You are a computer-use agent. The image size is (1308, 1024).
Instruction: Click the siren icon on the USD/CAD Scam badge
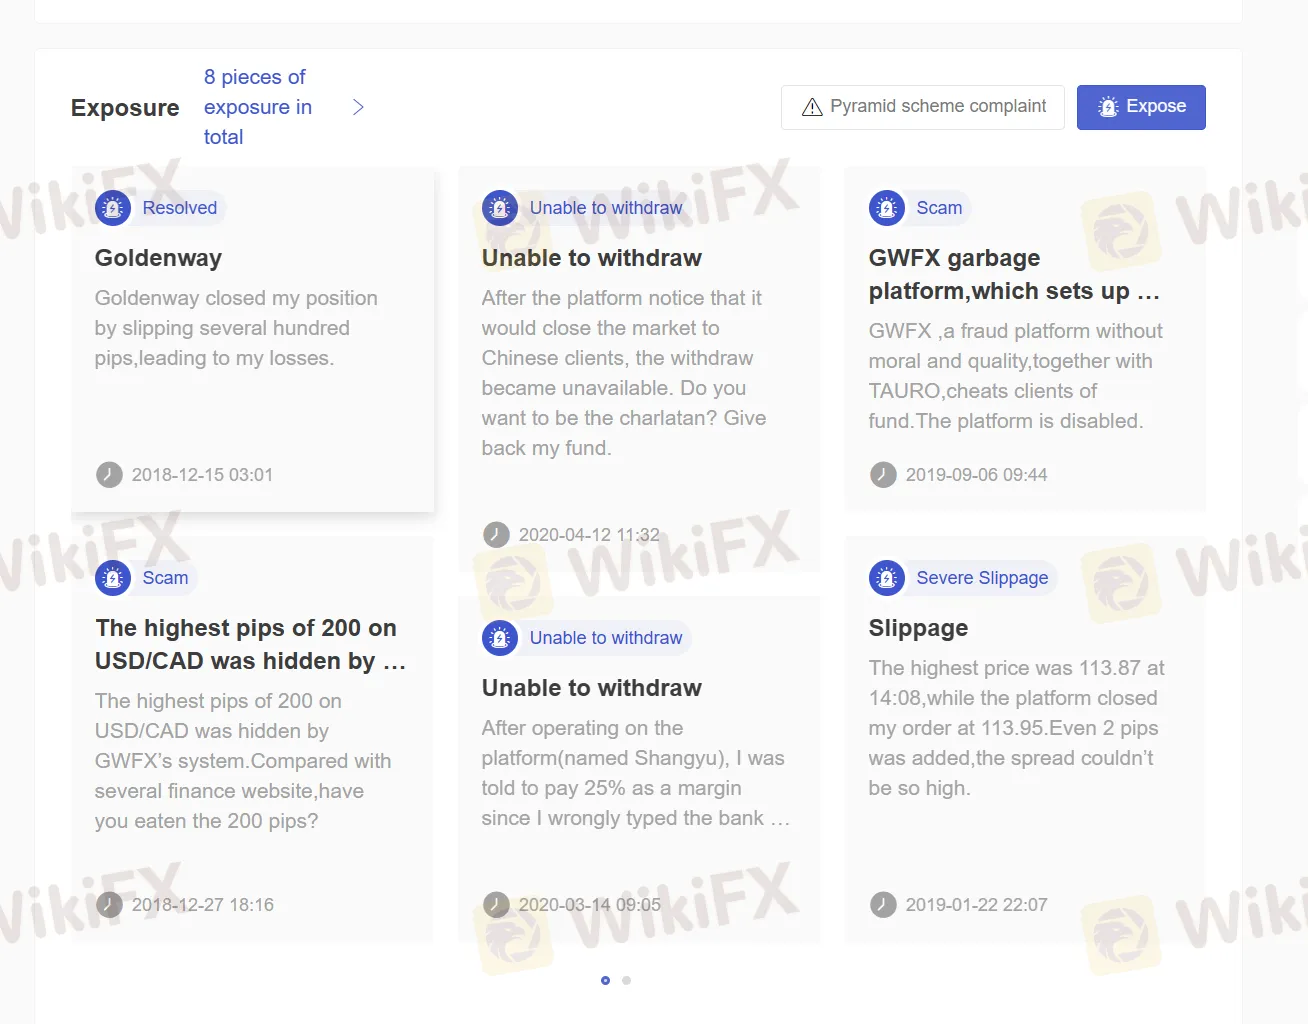click(113, 578)
